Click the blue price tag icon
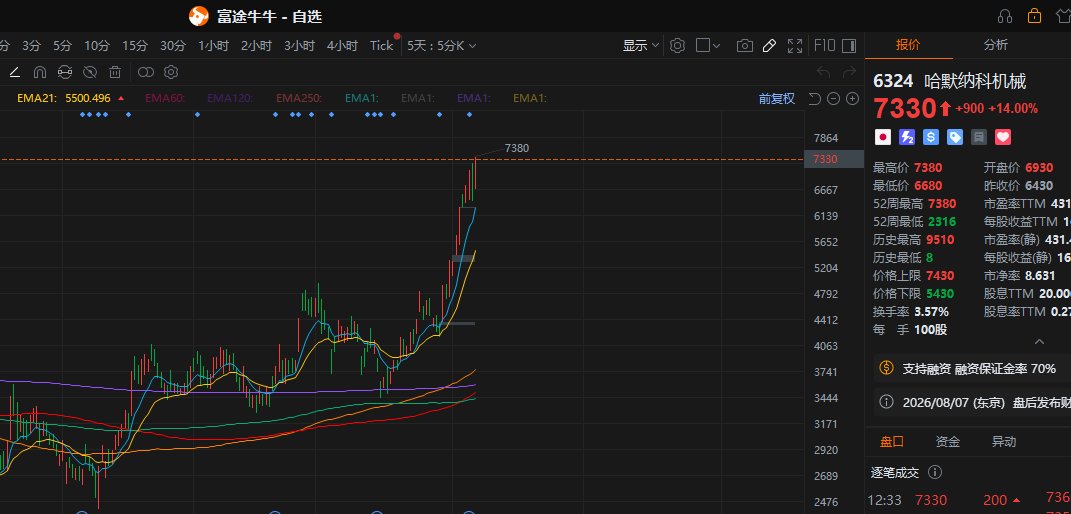1071x514 pixels. (x=955, y=137)
